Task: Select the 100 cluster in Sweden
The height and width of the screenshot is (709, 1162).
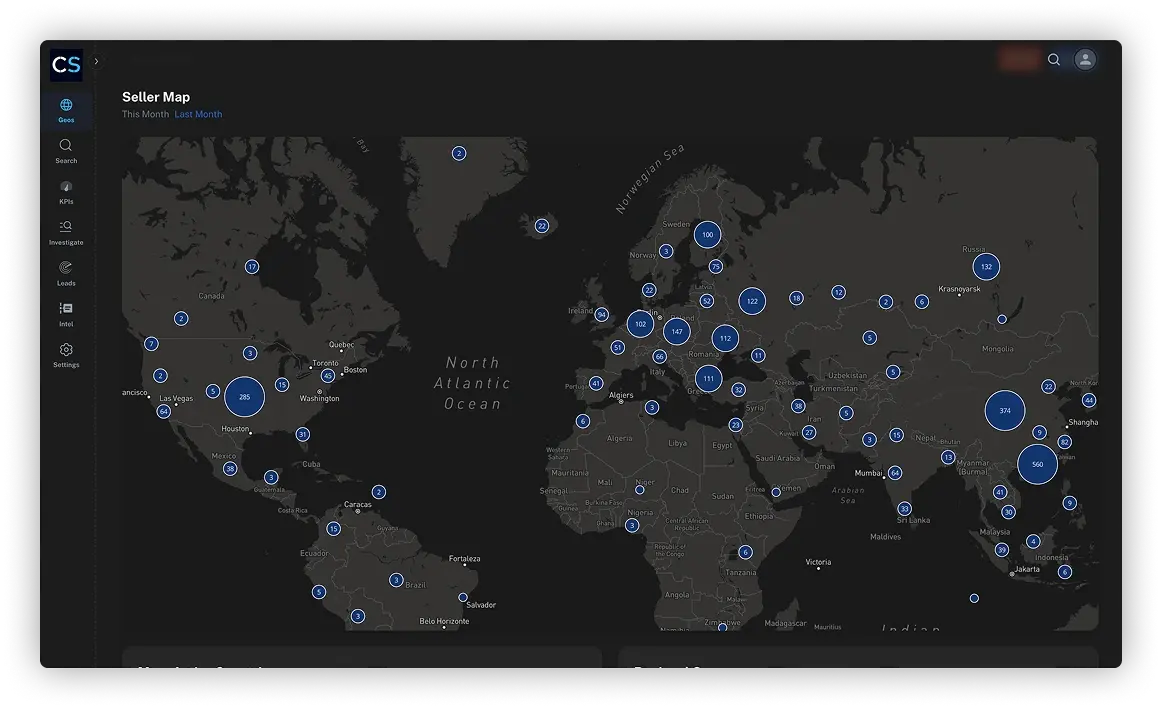Action: pos(708,235)
